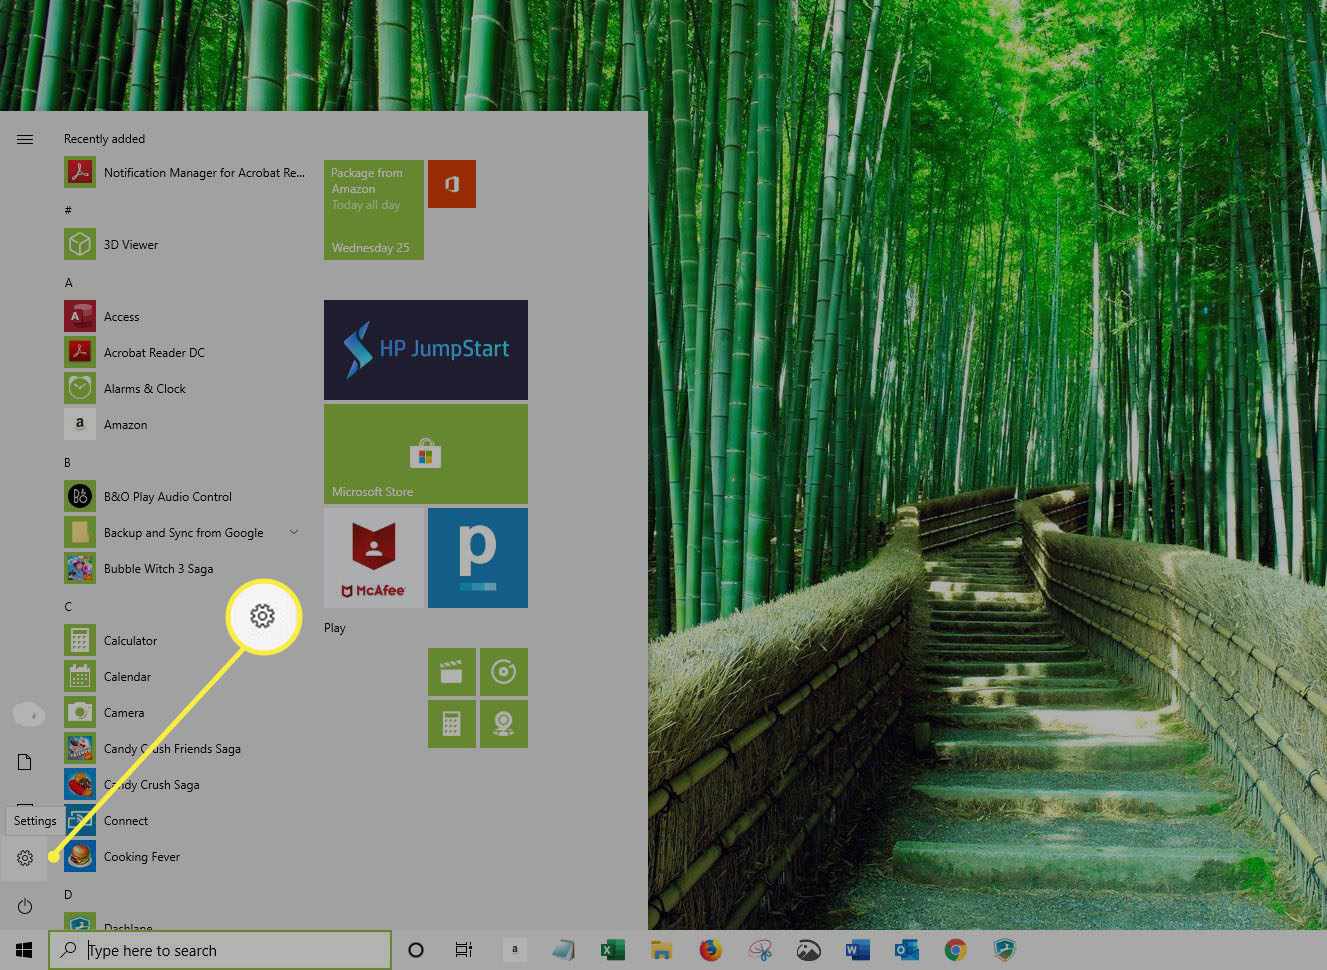Open Acrobat Reader DC
1327x970 pixels.
coord(185,352)
